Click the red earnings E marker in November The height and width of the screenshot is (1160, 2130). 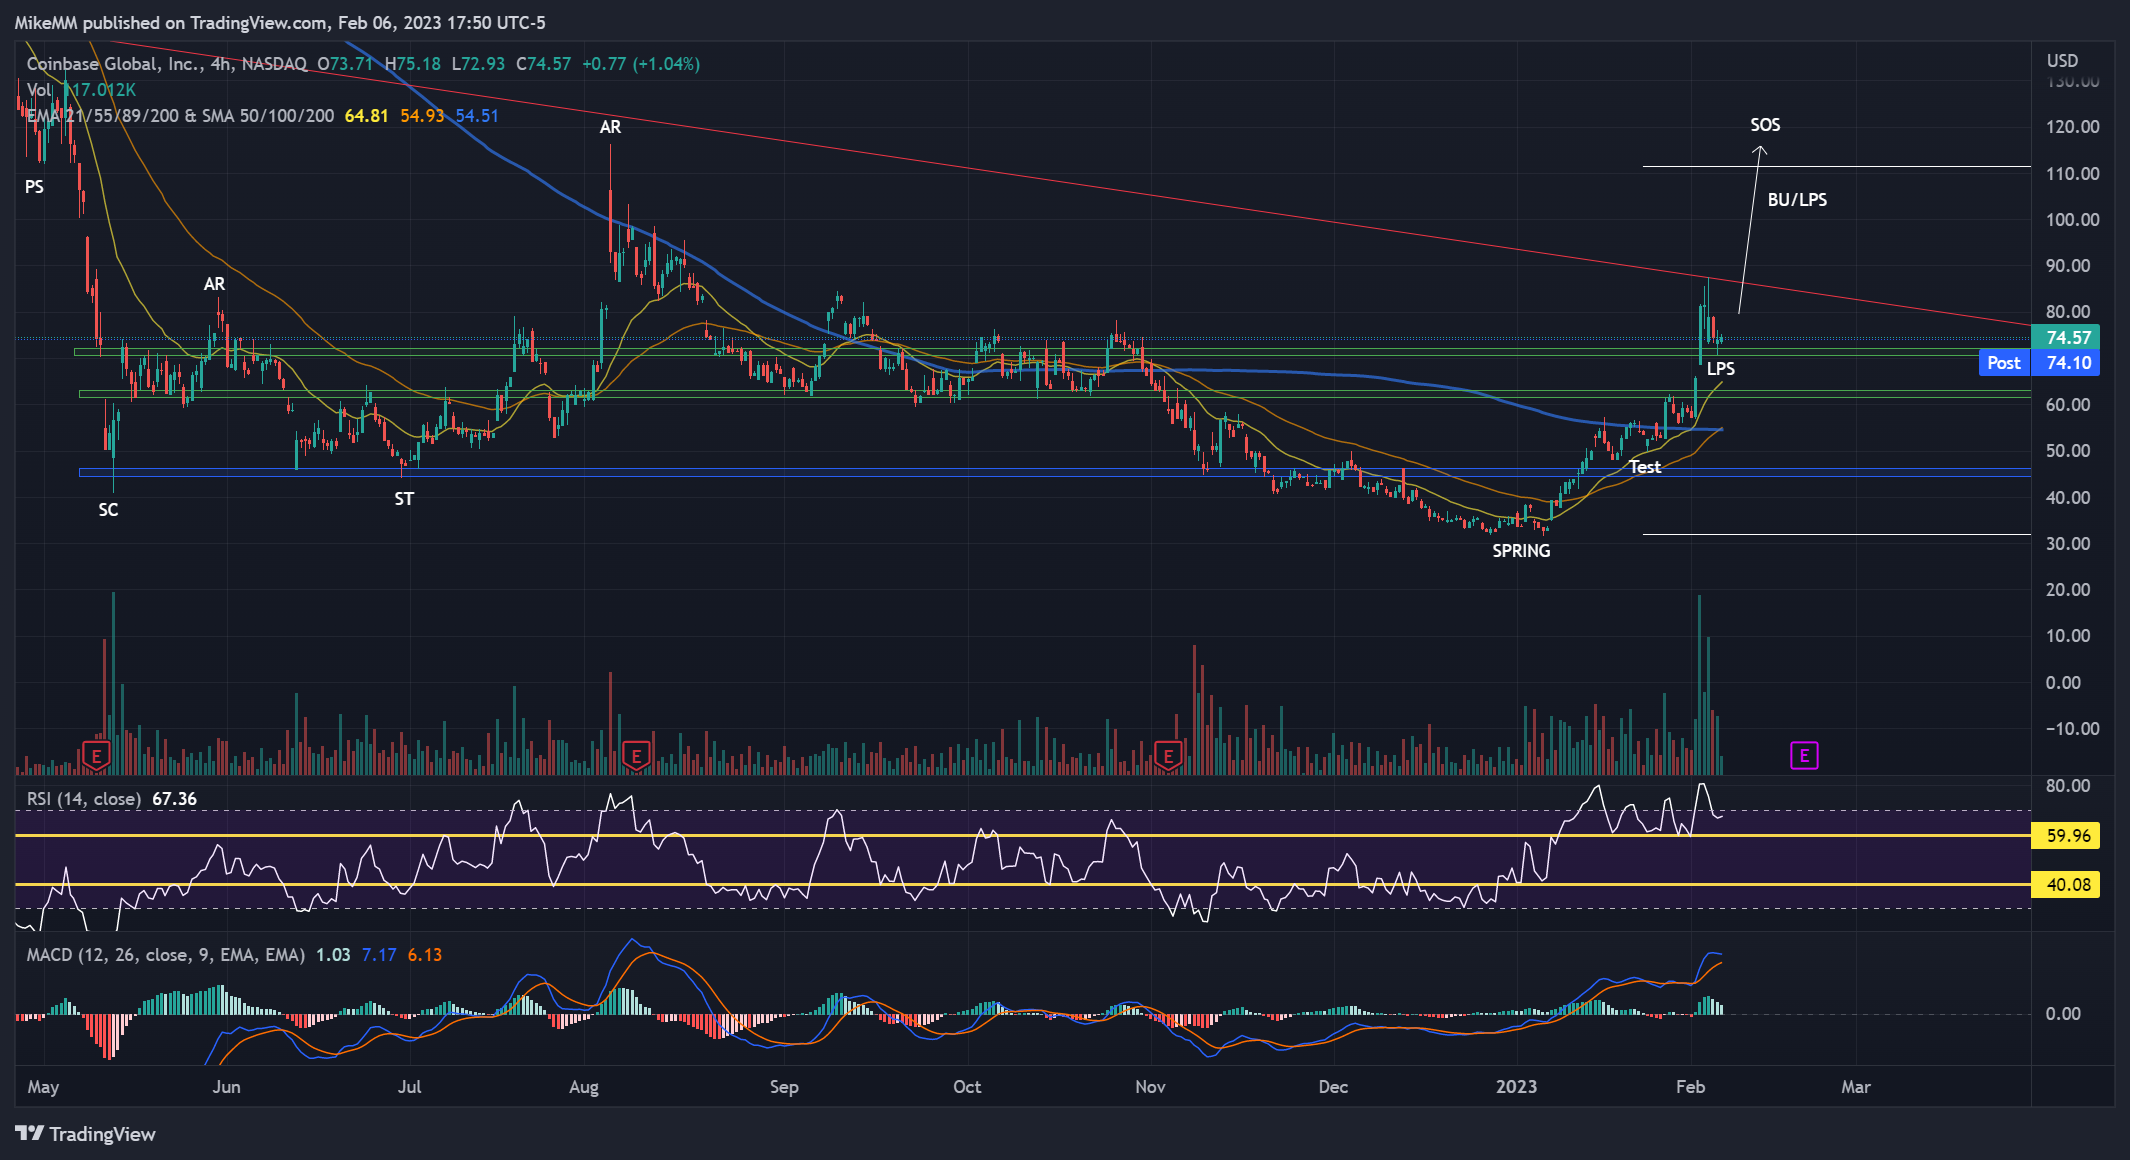(1168, 757)
